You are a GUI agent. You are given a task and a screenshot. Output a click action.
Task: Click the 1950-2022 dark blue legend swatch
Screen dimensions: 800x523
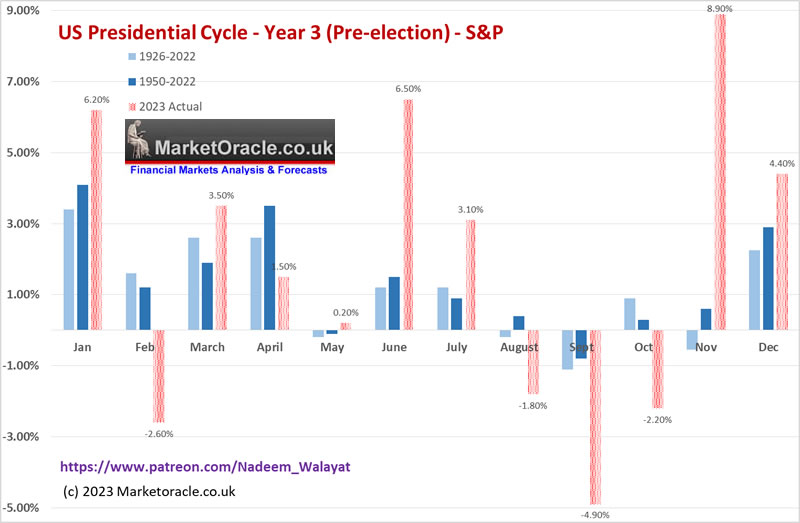133,80
